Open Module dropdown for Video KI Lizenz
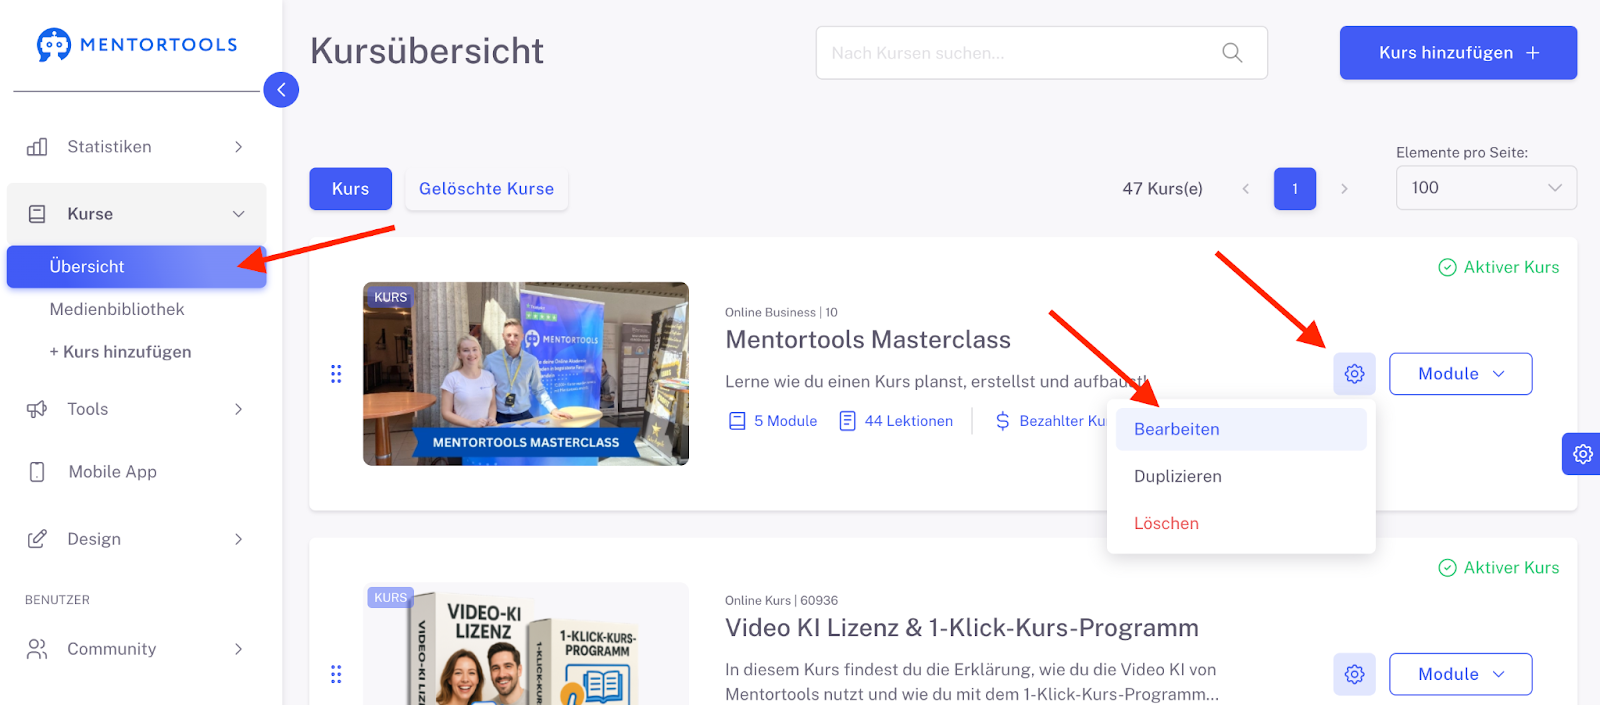The image size is (1600, 705). (1460, 674)
